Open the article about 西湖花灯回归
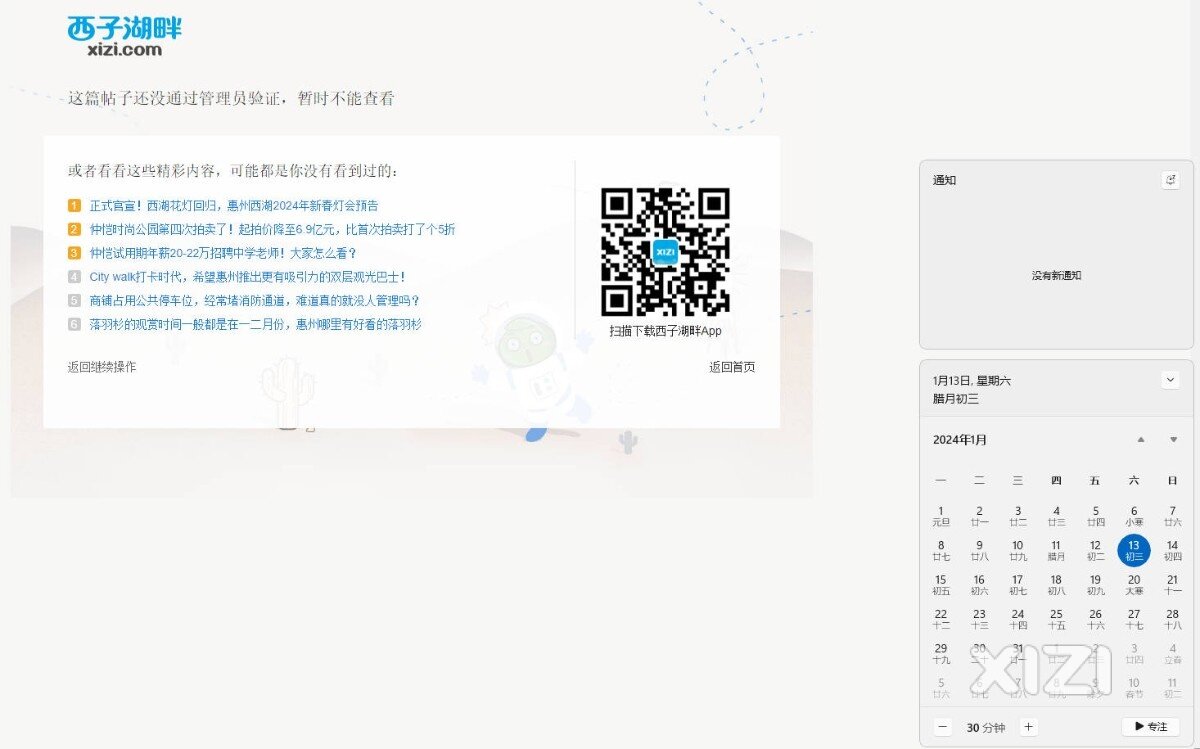 point(234,206)
